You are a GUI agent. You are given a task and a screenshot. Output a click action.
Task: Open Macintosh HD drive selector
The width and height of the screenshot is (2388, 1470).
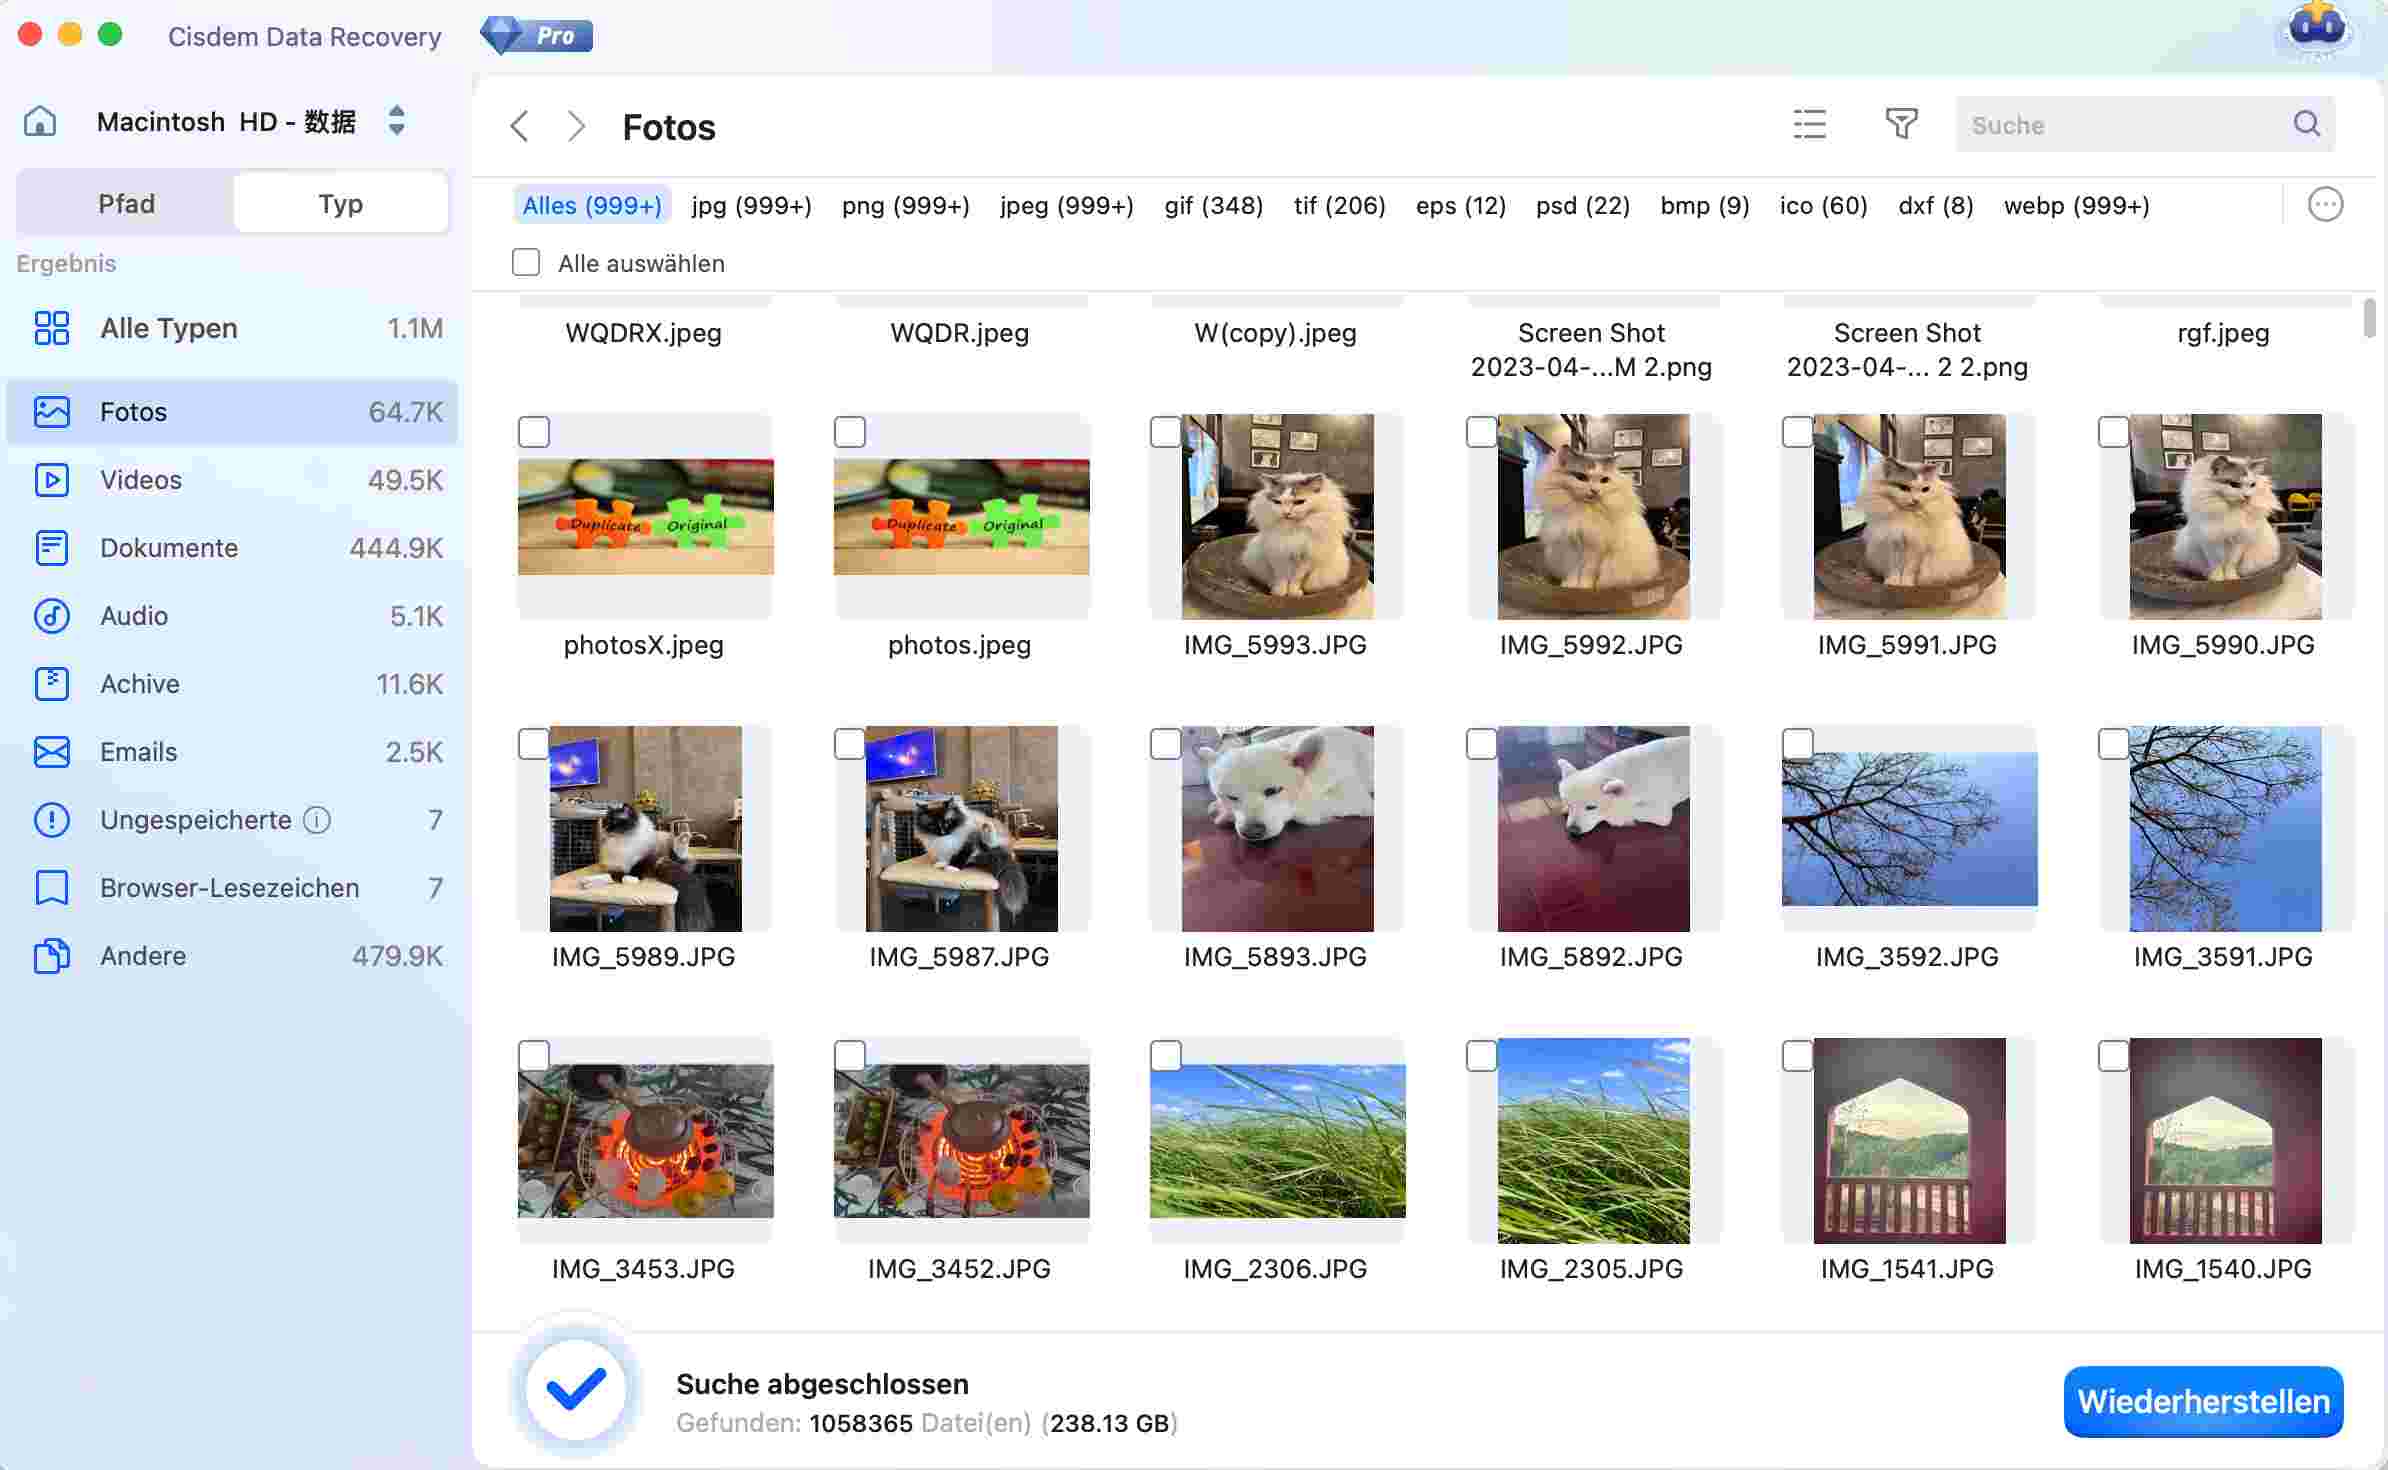[x=396, y=121]
